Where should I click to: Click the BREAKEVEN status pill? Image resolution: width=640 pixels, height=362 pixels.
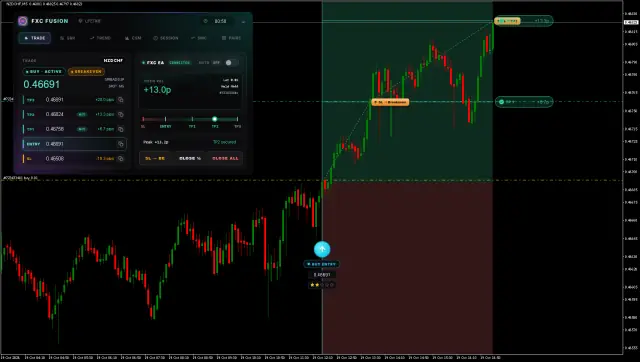click(x=86, y=71)
